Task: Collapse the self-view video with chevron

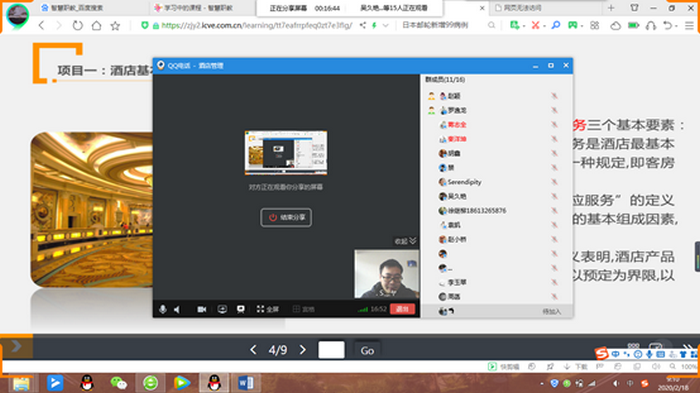Action: click(405, 241)
